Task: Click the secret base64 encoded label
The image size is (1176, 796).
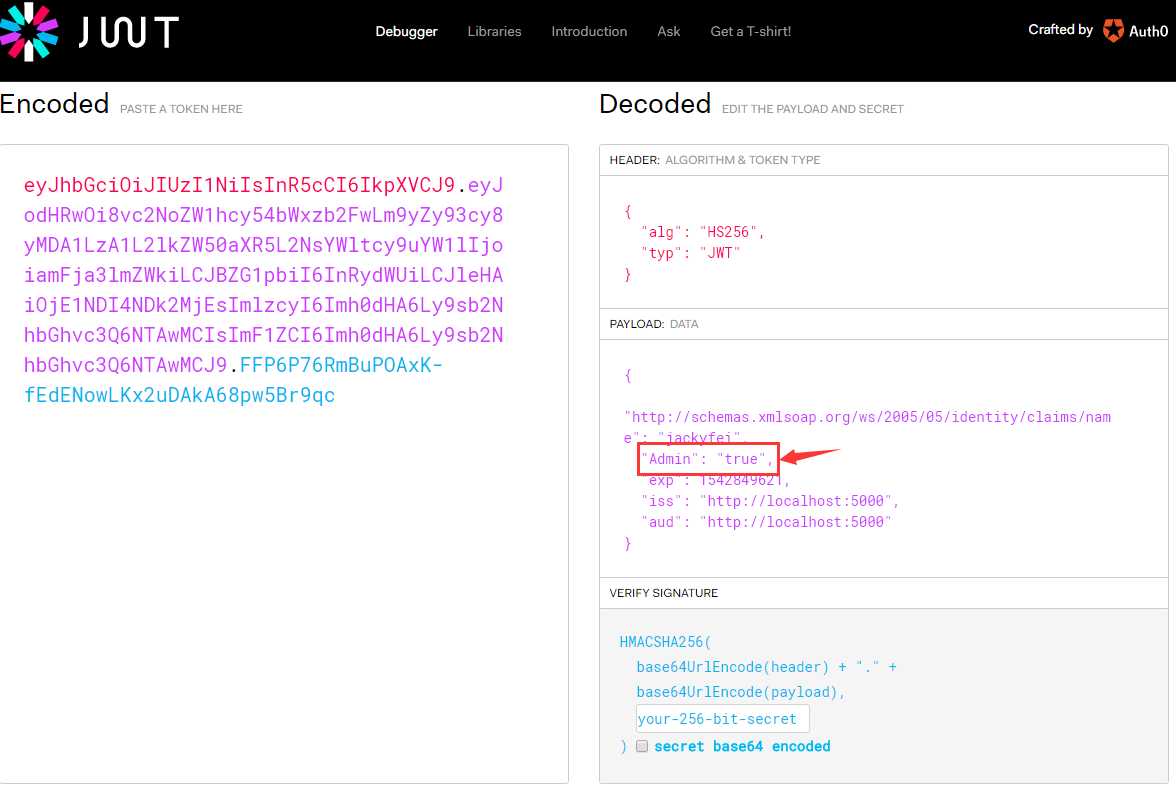Action: tap(742, 746)
